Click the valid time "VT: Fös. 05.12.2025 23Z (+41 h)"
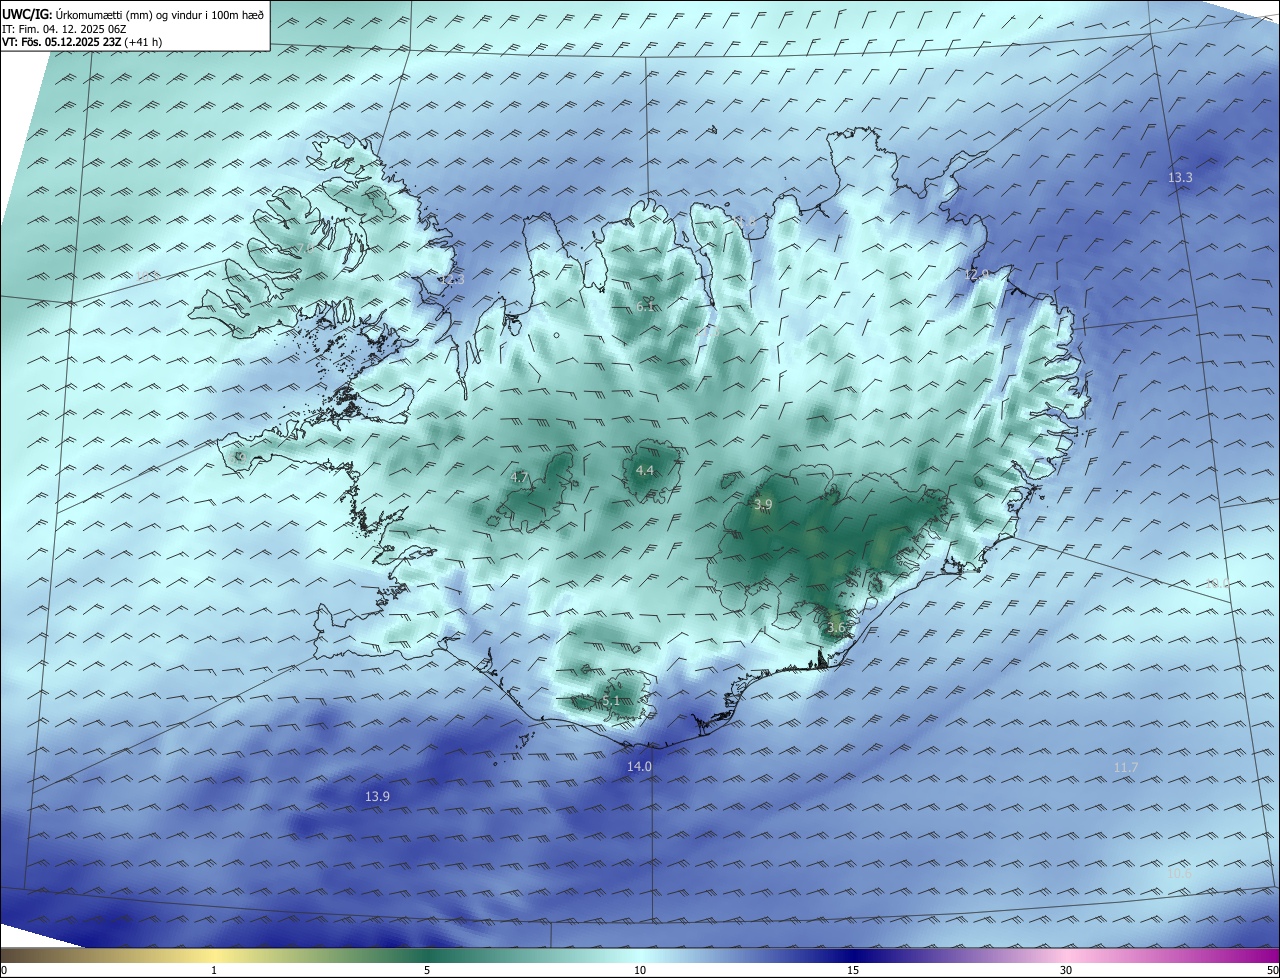The image size is (1280, 978). (82, 42)
